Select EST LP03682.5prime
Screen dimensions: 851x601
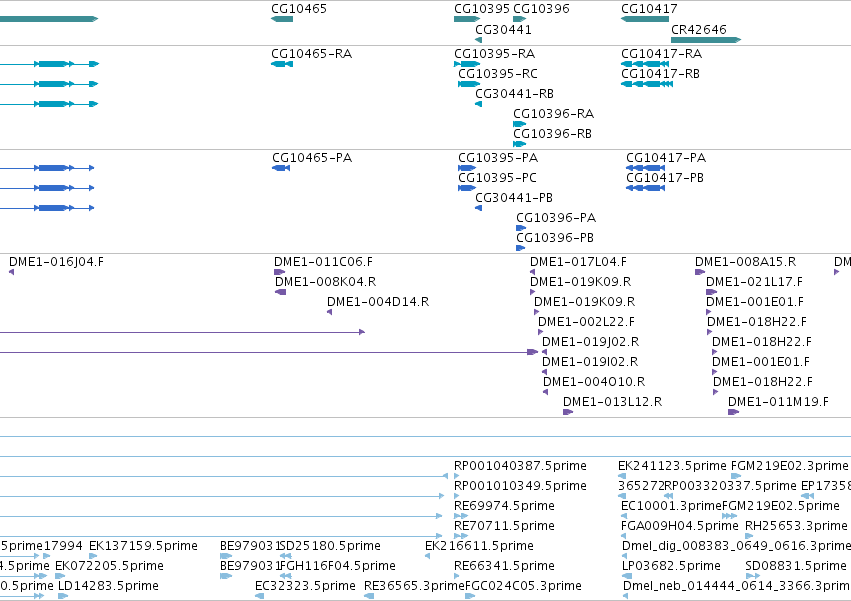tap(671, 566)
